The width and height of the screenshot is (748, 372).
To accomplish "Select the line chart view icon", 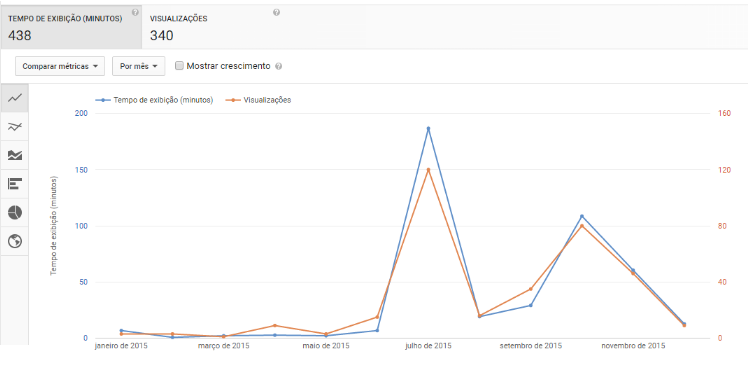I will point(15,98).
